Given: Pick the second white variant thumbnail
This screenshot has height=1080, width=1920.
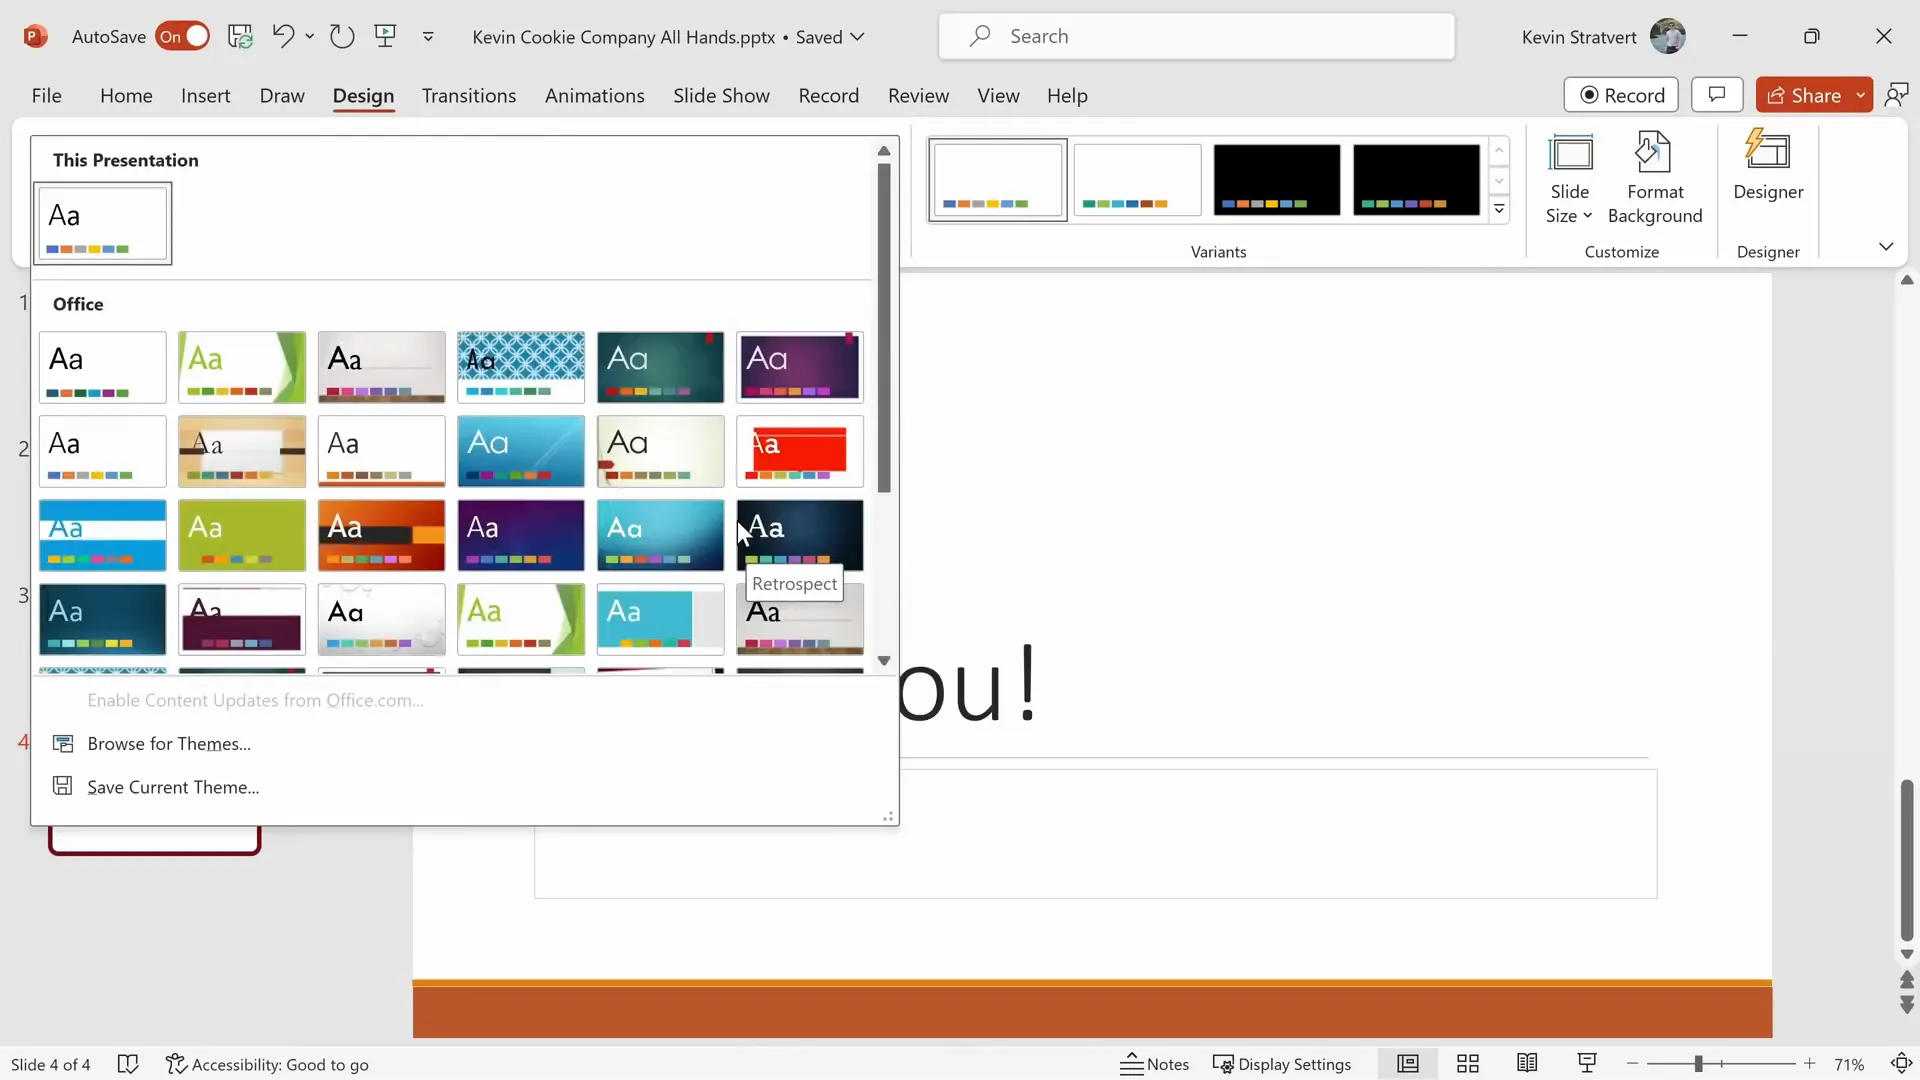Looking at the screenshot, I should tap(1137, 180).
